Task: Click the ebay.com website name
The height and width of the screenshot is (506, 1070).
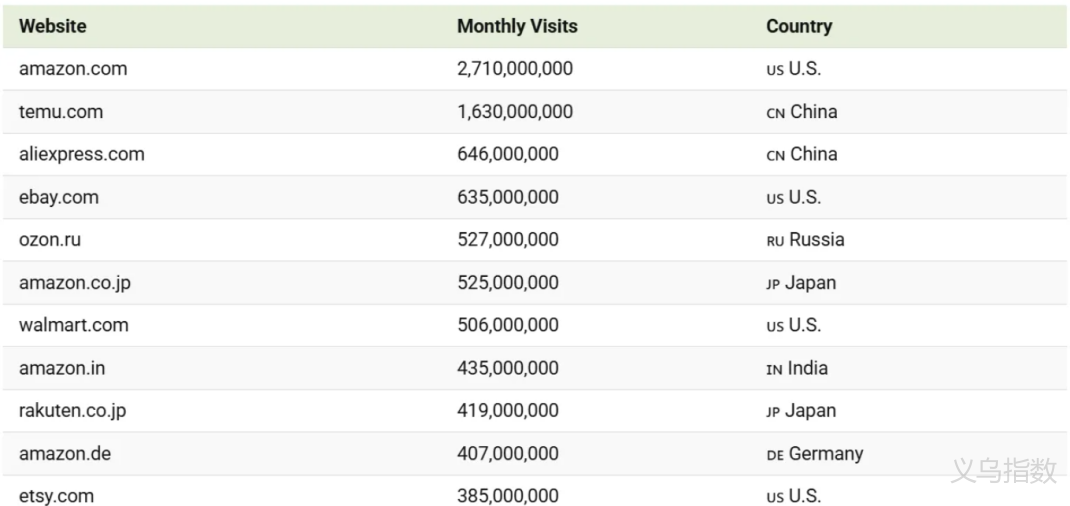Action: (x=59, y=197)
